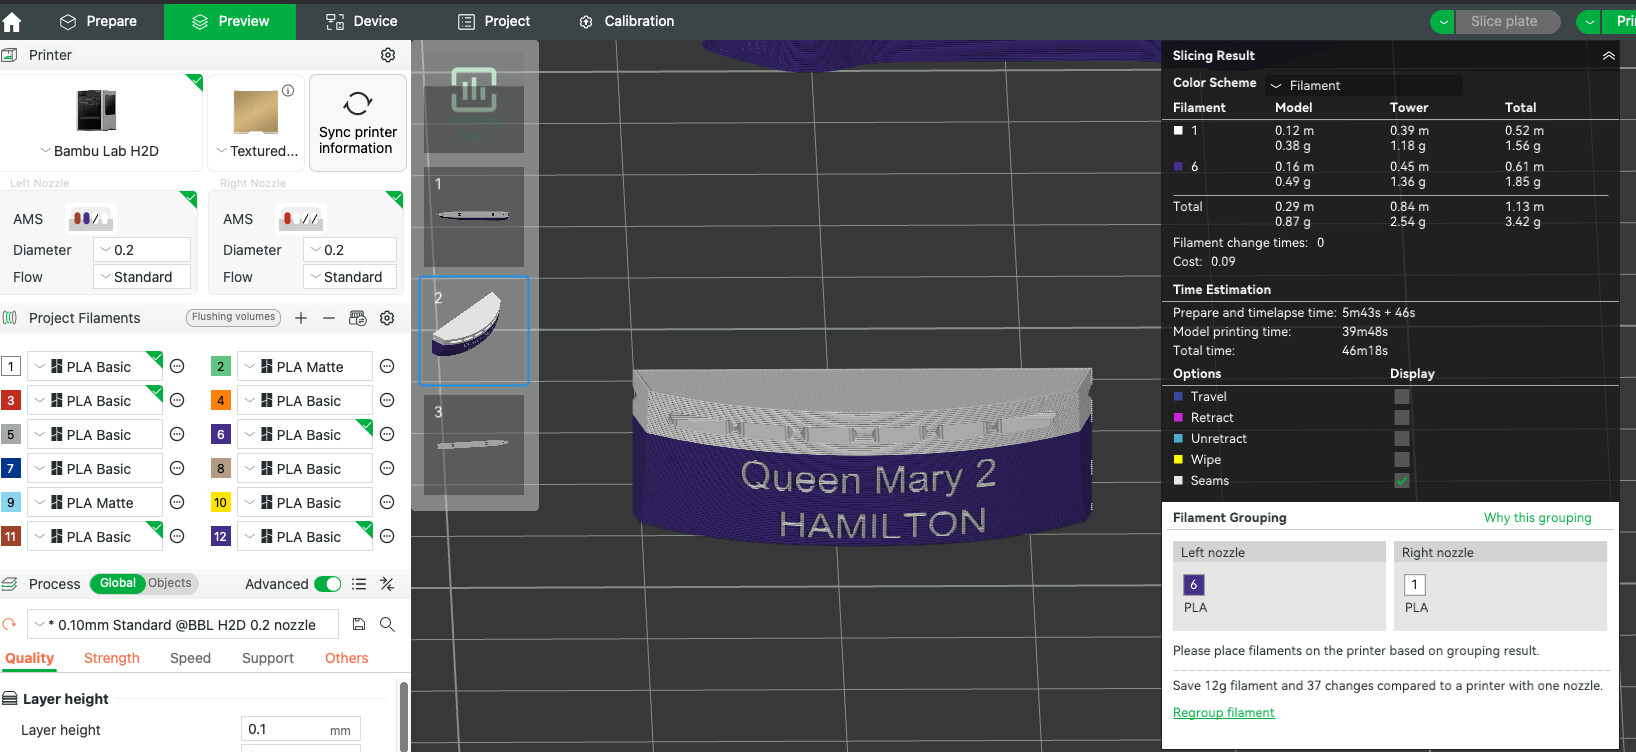Open options menu for filament 6

387,435
